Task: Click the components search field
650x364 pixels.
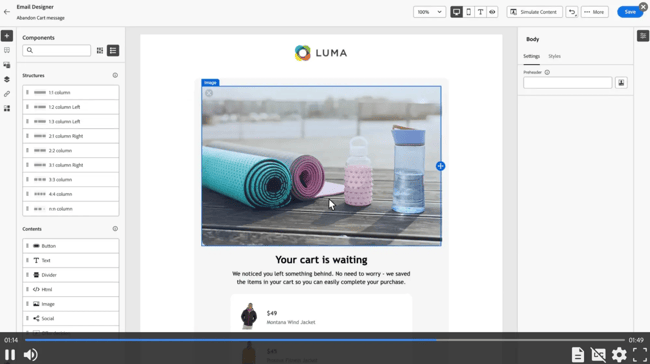Action: point(56,51)
